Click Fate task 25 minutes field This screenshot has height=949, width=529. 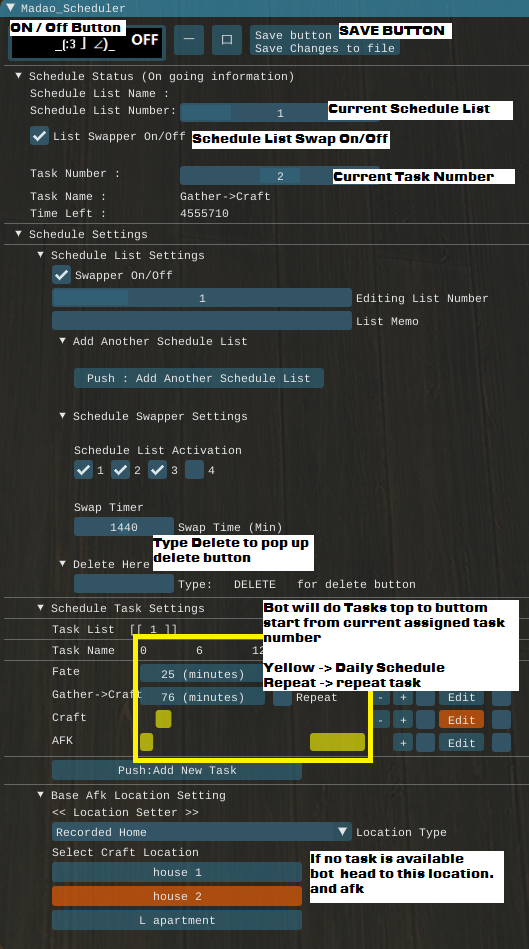[x=202, y=674]
